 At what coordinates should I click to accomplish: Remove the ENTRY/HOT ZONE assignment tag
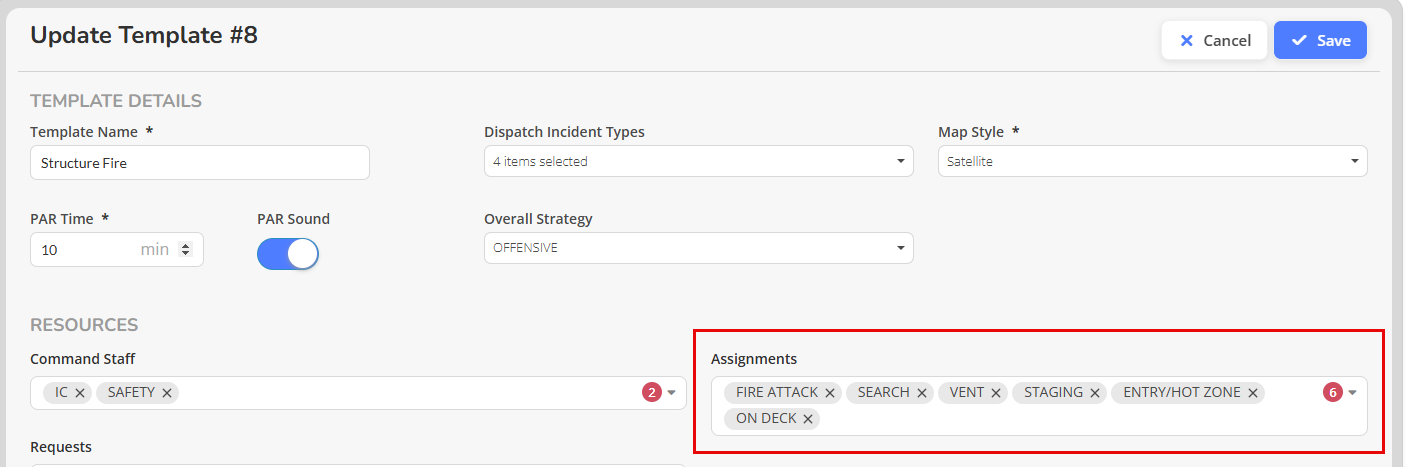coord(1252,393)
